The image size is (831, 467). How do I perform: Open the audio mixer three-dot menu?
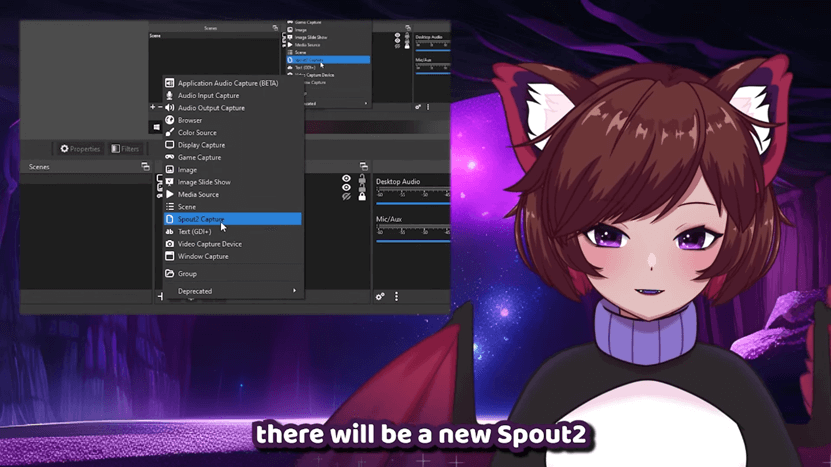(x=396, y=296)
